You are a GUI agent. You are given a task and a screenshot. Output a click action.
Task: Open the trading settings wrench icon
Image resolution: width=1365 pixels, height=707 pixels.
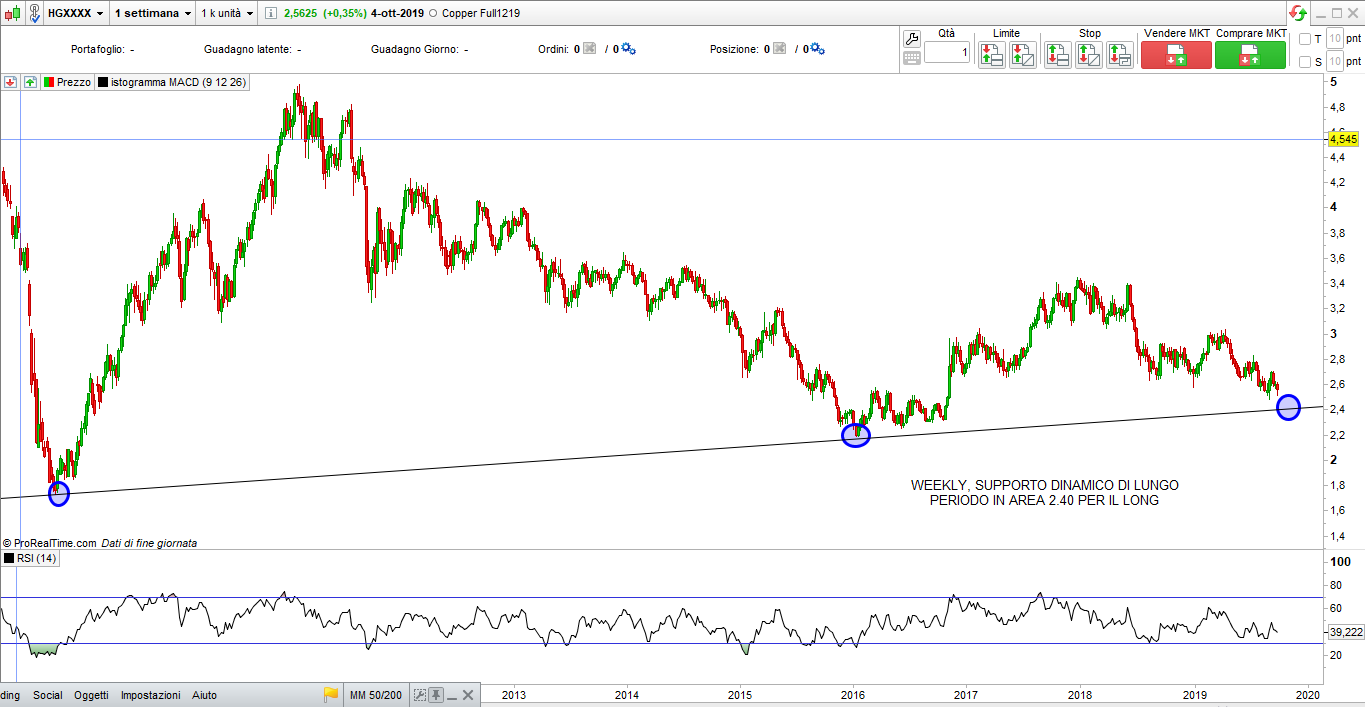[911, 38]
